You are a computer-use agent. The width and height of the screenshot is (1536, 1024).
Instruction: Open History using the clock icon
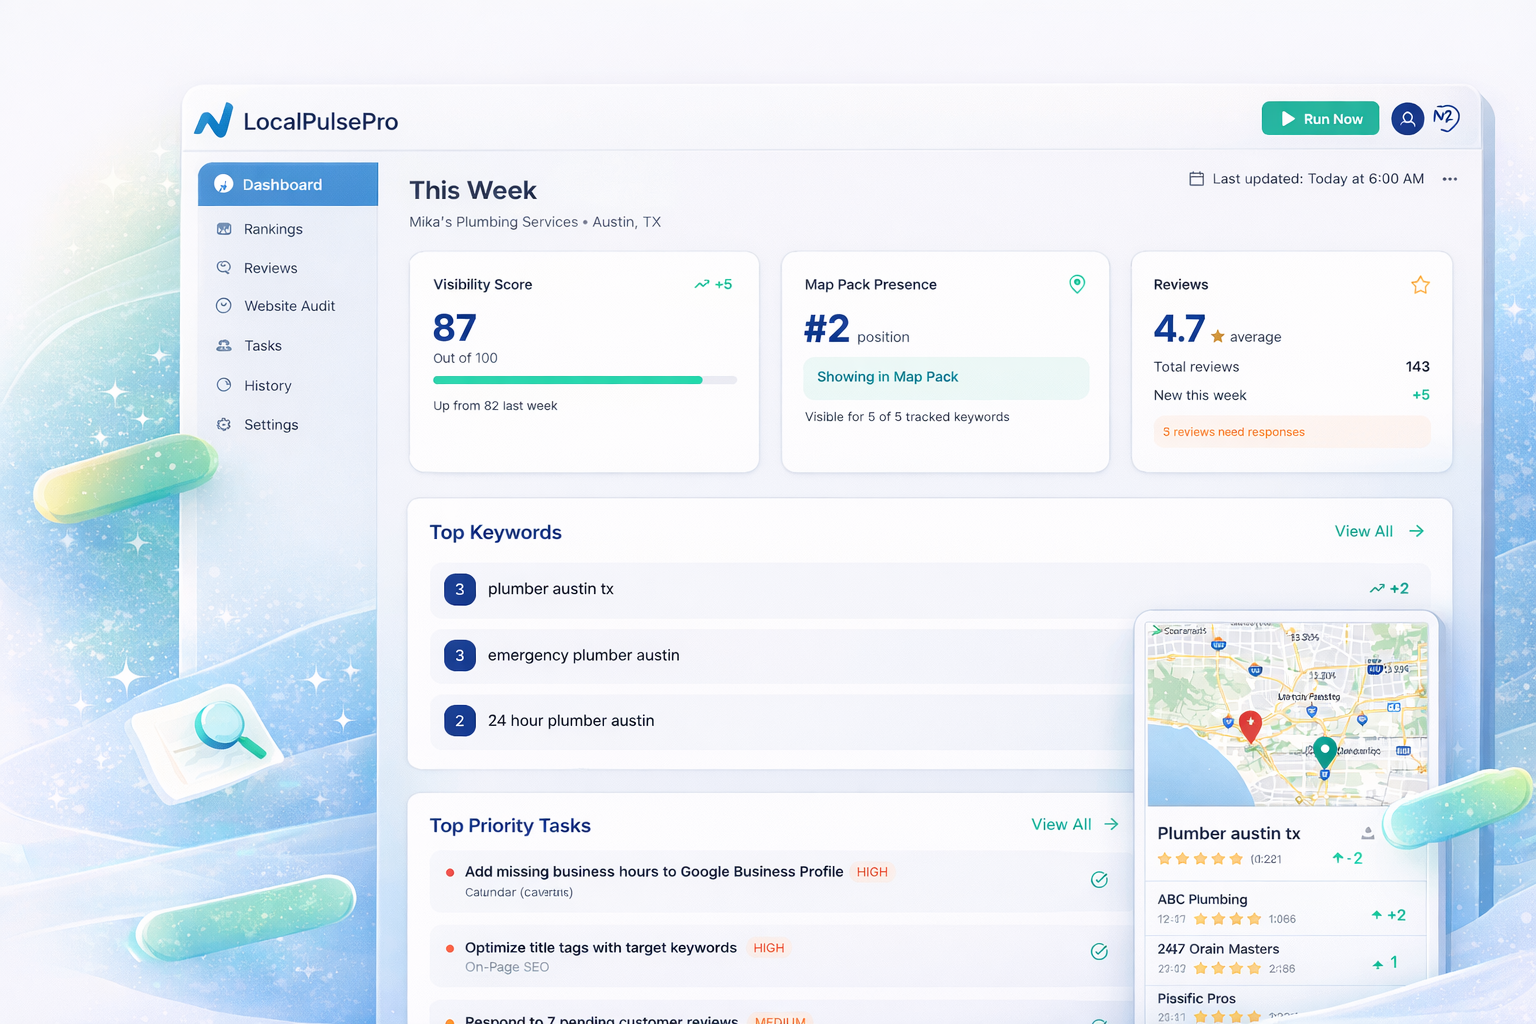pos(223,385)
